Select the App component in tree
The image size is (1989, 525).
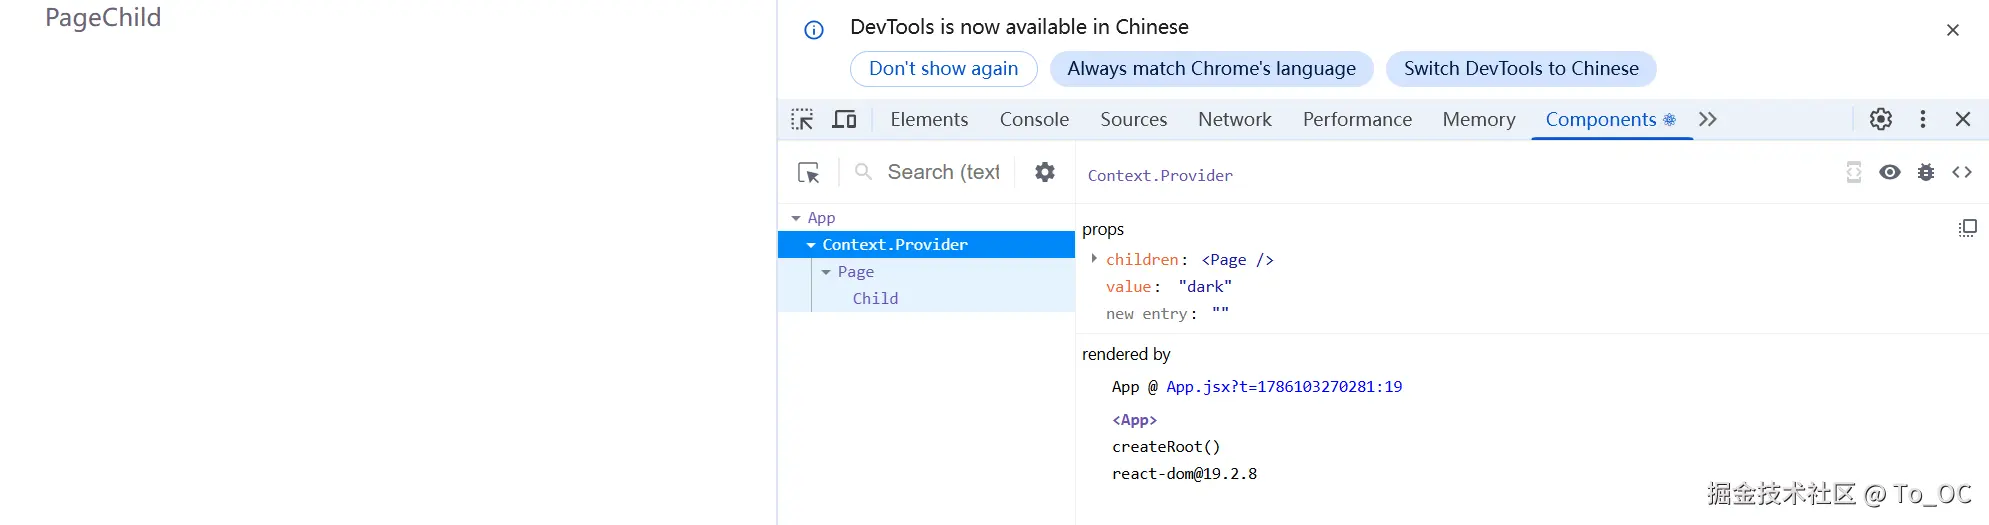pyautogui.click(x=821, y=218)
